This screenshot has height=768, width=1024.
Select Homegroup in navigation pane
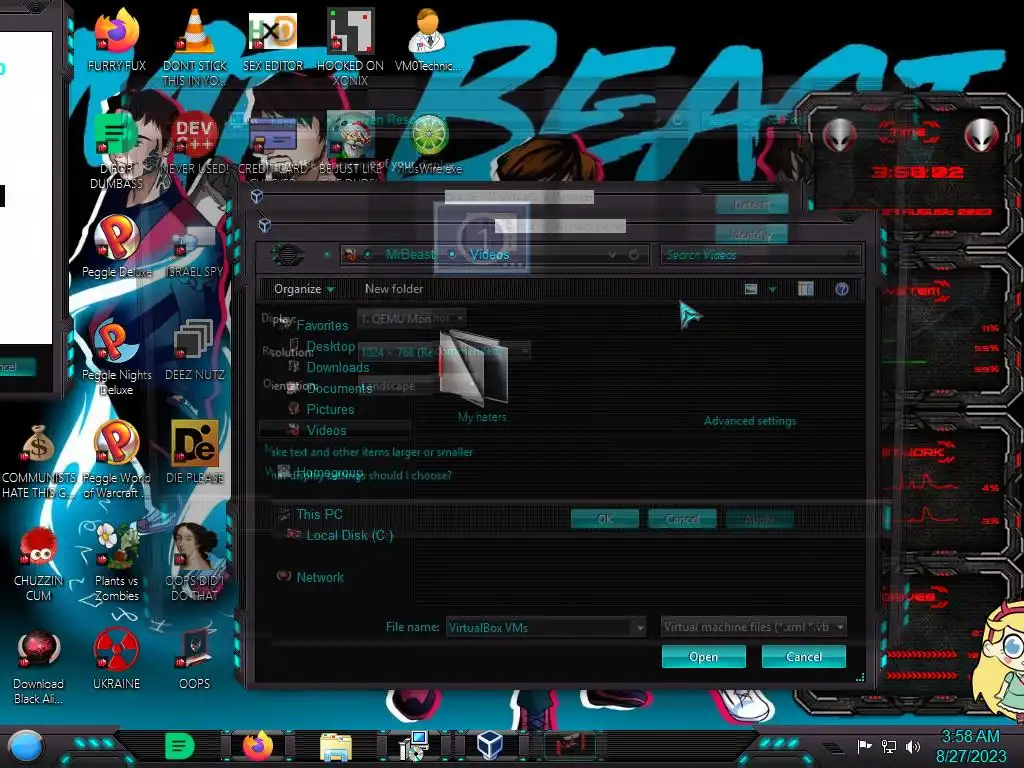(x=329, y=472)
